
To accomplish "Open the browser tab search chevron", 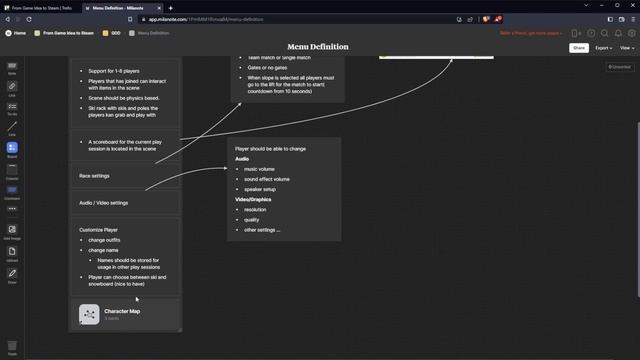I will (586, 5).
